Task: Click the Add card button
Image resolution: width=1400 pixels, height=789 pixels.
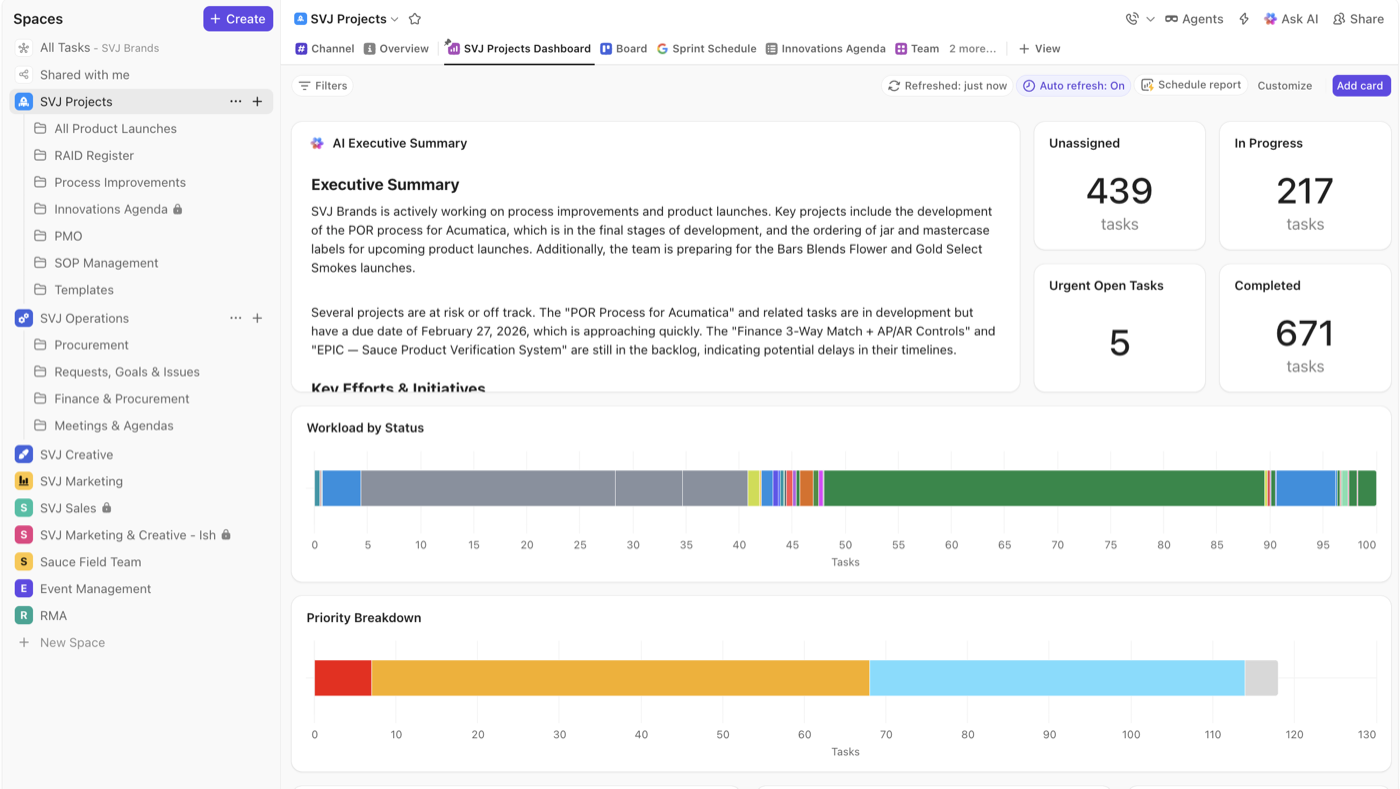Action: [x=1361, y=86]
